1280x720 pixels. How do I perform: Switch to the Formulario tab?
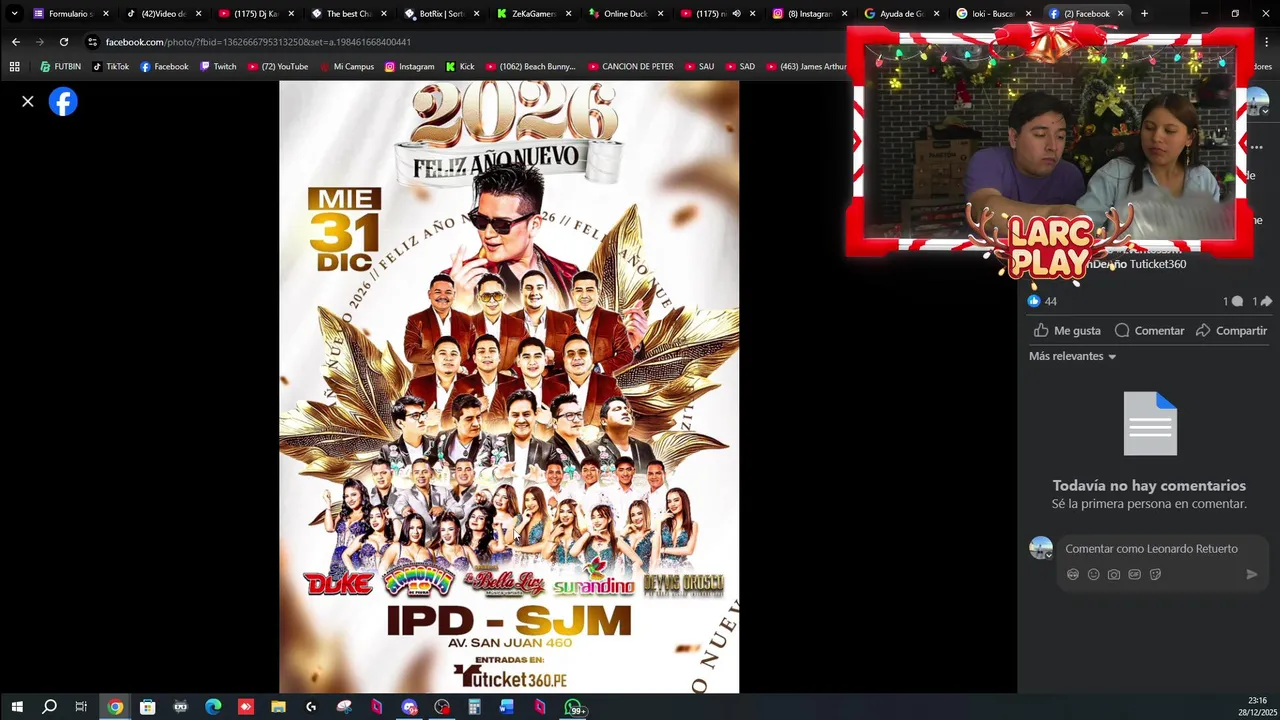(x=70, y=14)
